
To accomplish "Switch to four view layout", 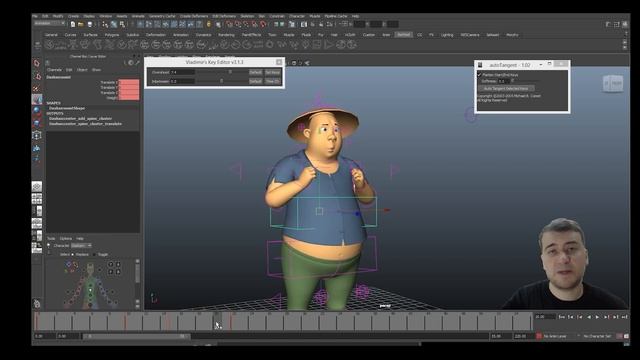I will click(37, 199).
